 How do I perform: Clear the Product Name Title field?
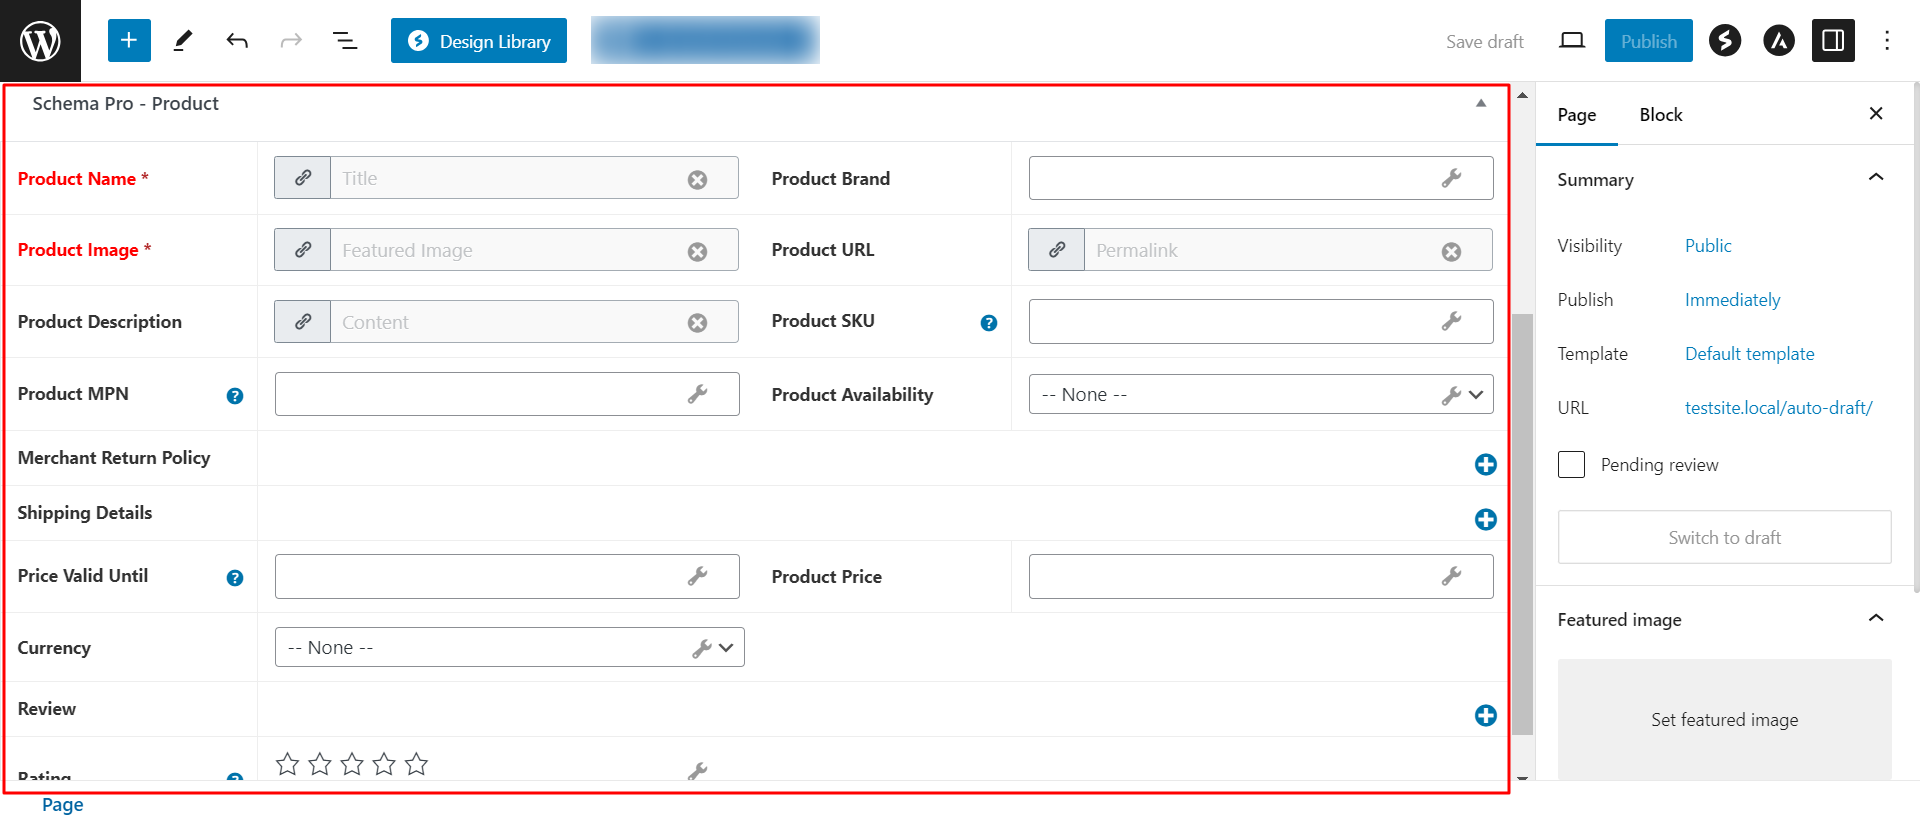(x=697, y=180)
